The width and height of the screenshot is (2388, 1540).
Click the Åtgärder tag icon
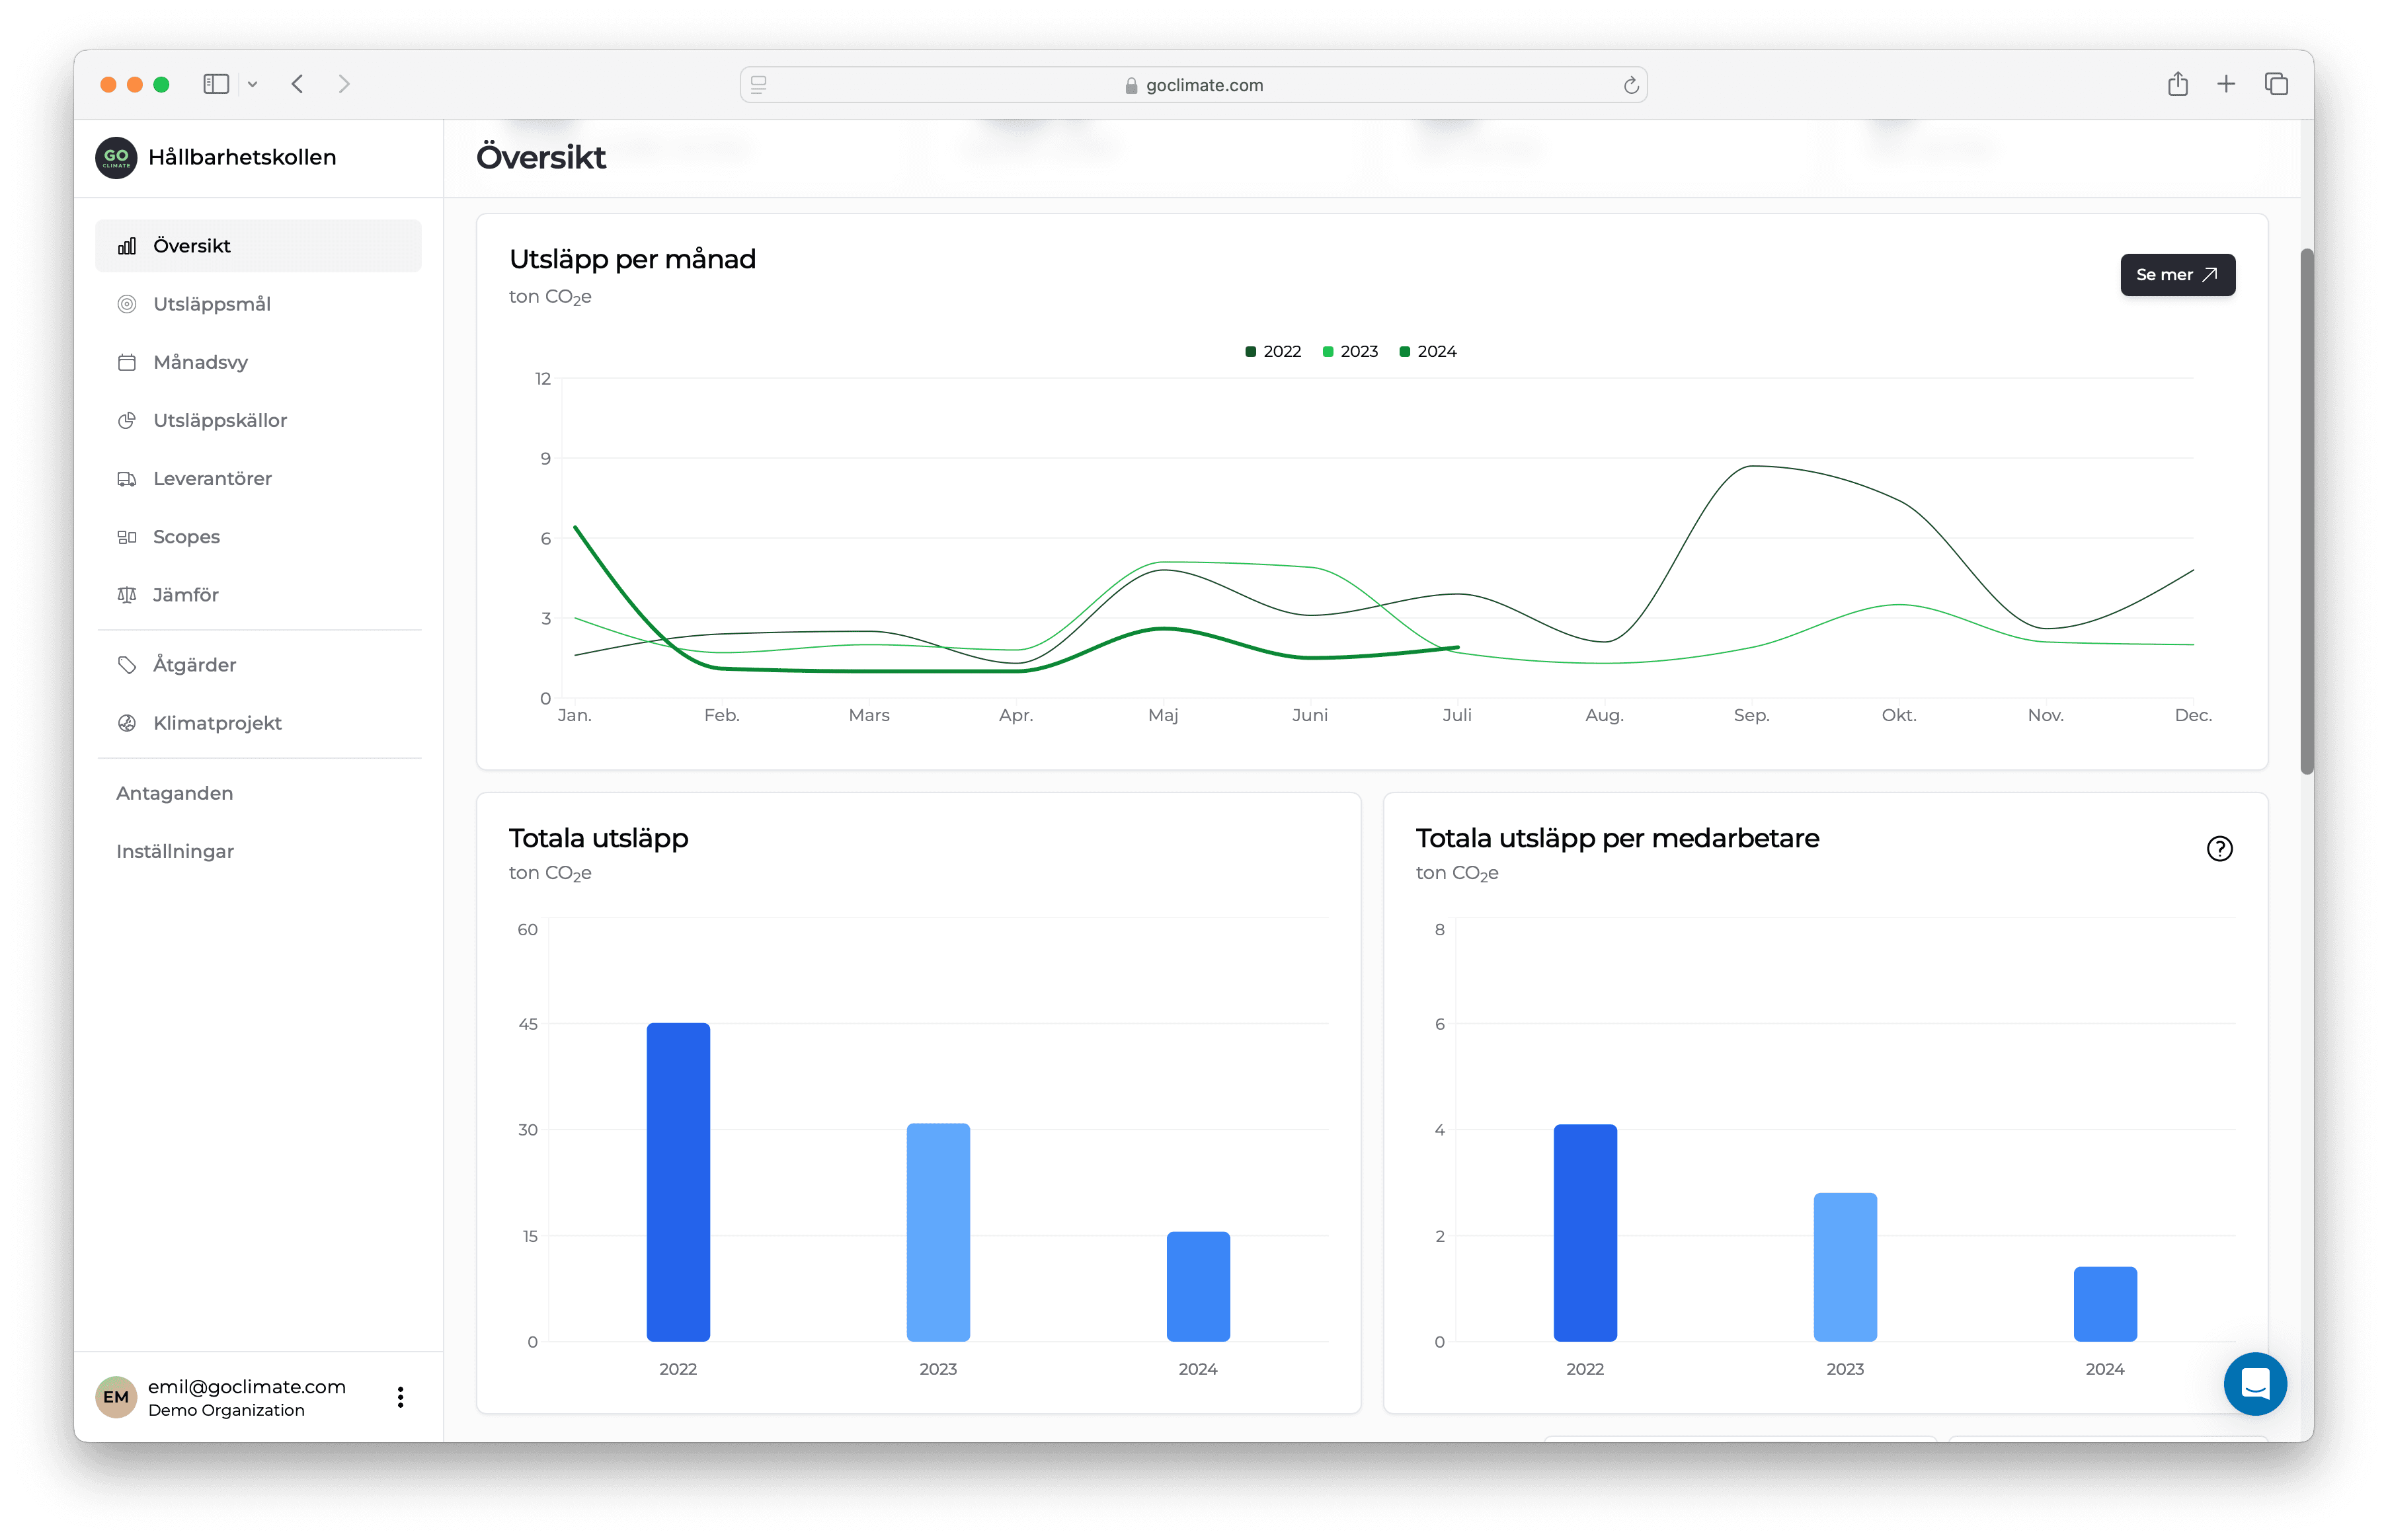click(127, 665)
